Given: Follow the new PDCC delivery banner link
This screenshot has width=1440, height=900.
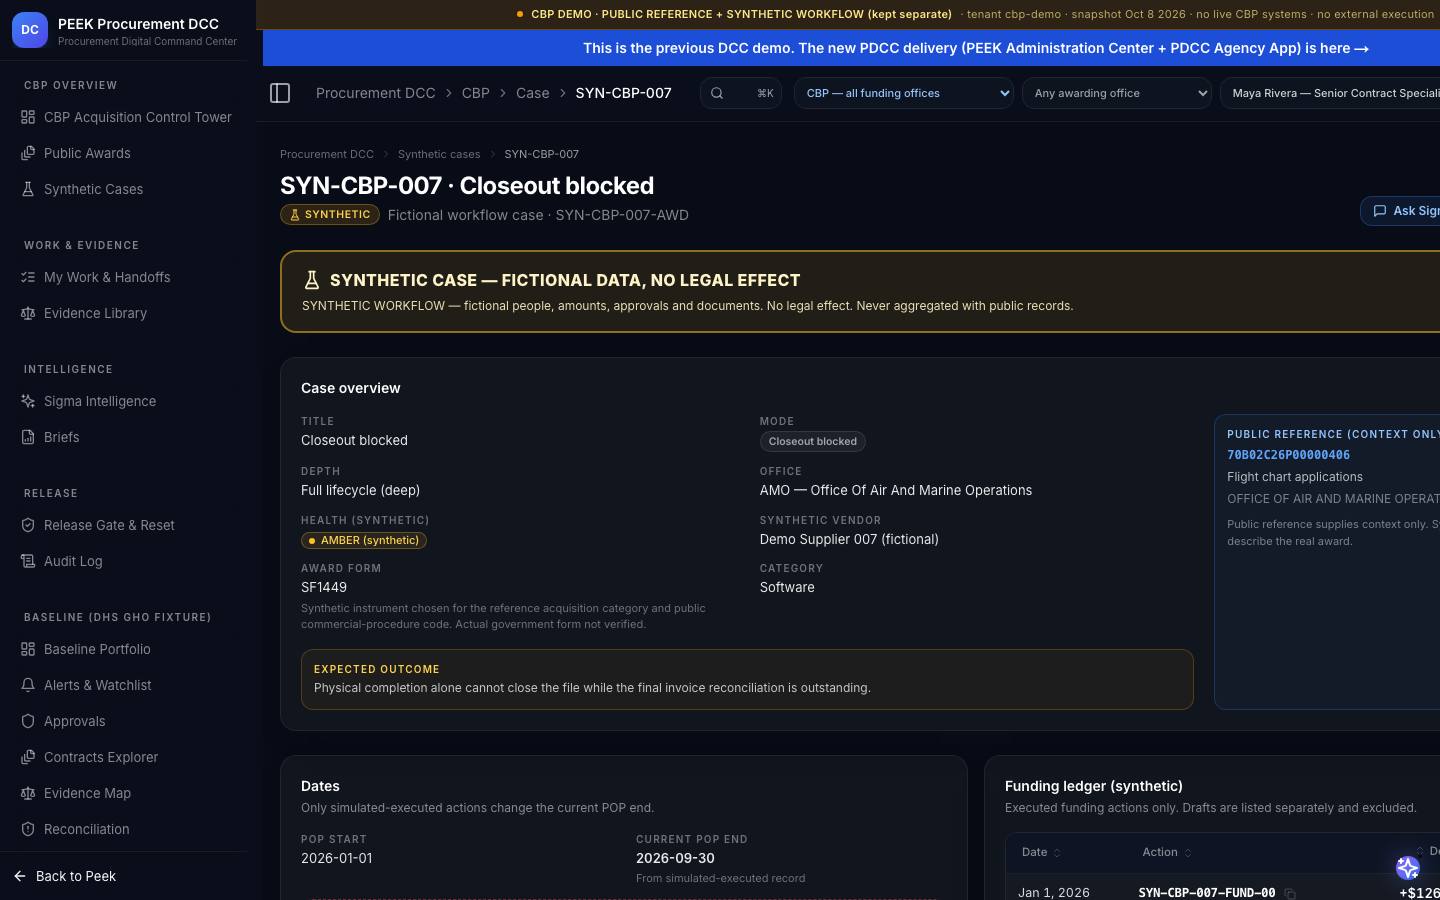Looking at the screenshot, I should [976, 48].
